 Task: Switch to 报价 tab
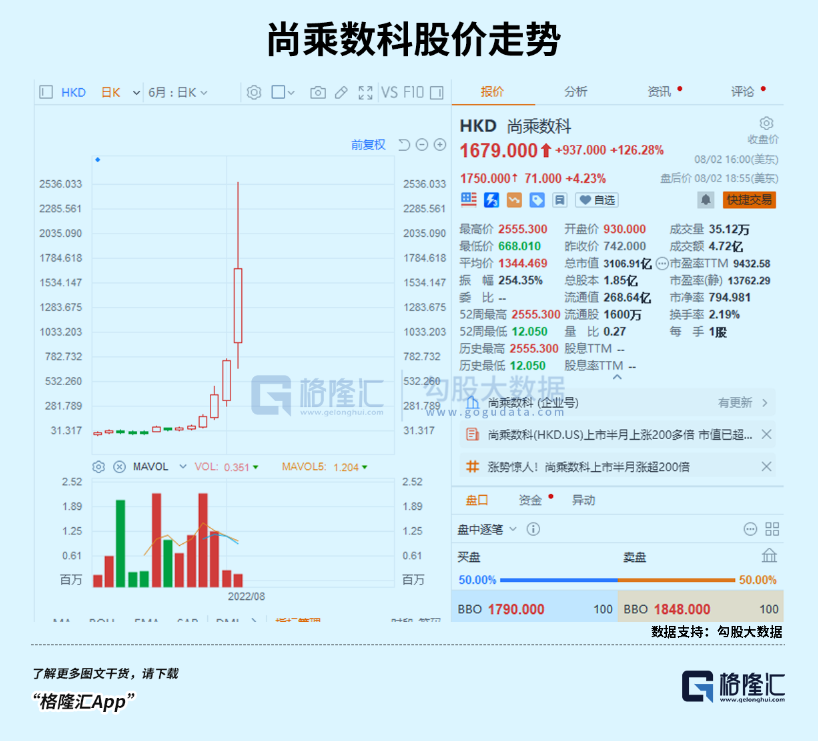click(492, 92)
